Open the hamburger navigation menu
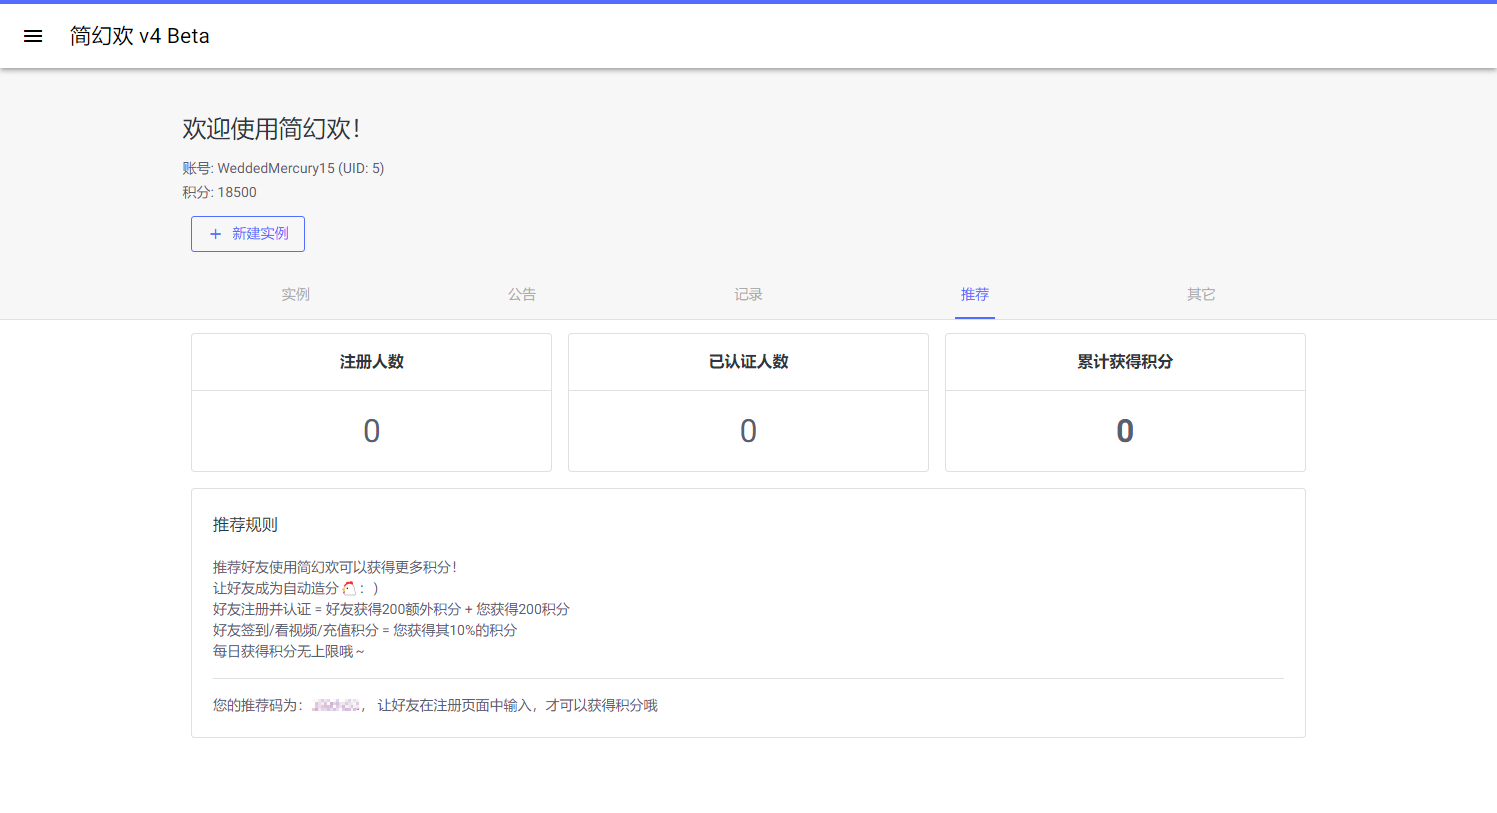This screenshot has width=1497, height=813. (x=33, y=36)
